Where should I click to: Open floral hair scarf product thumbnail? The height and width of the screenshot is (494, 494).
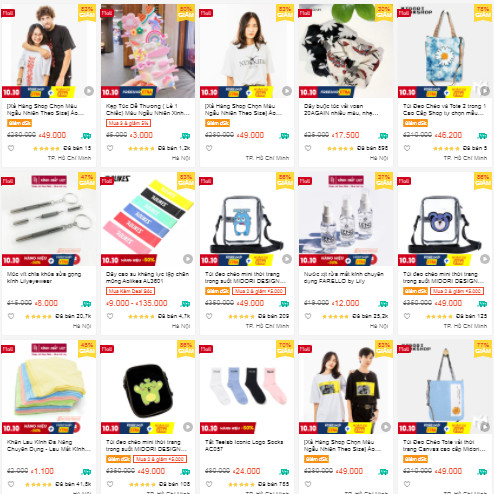(346, 51)
